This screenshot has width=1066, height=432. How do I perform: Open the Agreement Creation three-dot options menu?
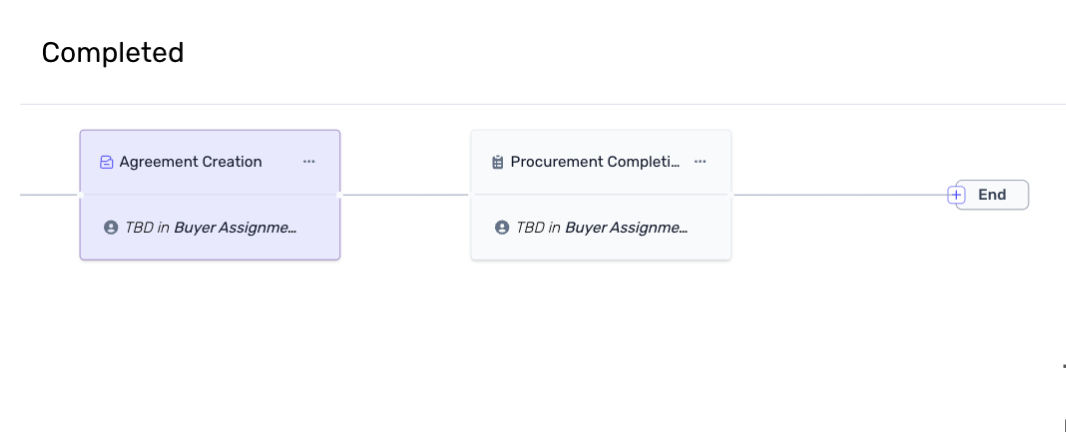[x=309, y=162]
